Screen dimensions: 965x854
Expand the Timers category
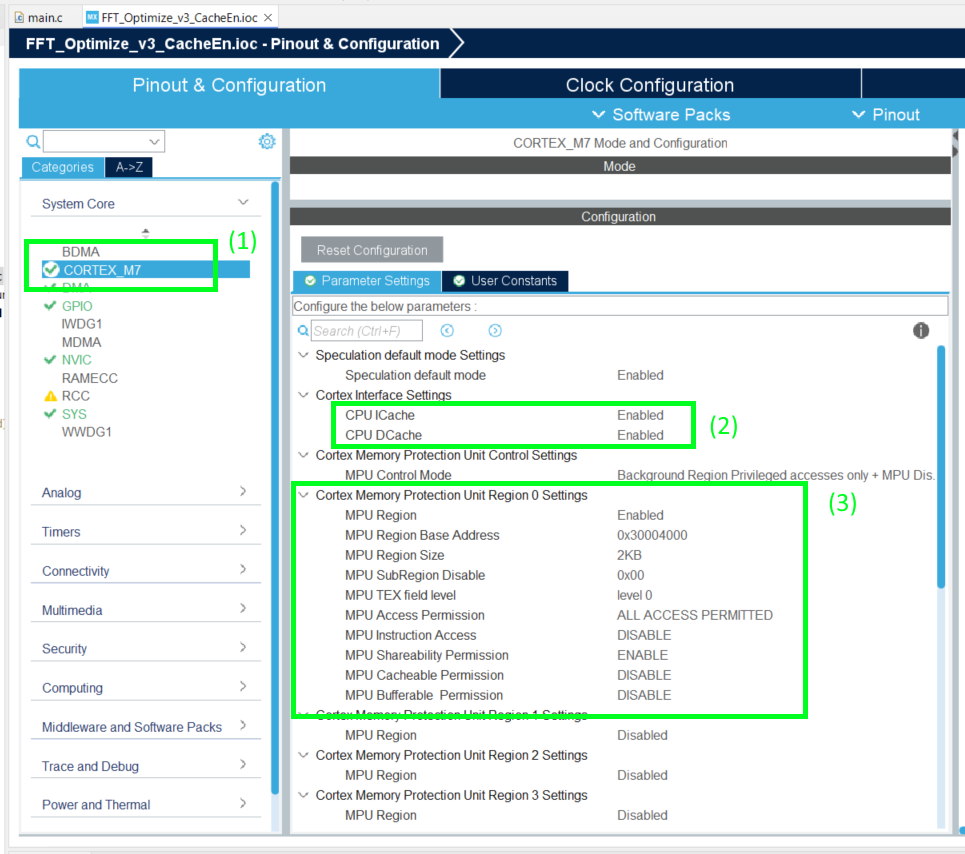pyautogui.click(x=243, y=530)
